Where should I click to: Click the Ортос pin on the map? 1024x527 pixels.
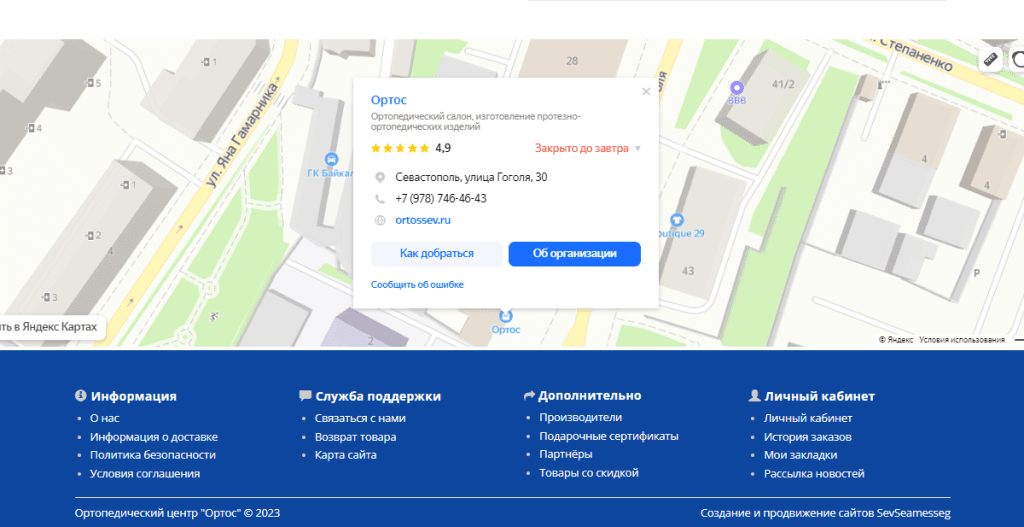(x=505, y=316)
